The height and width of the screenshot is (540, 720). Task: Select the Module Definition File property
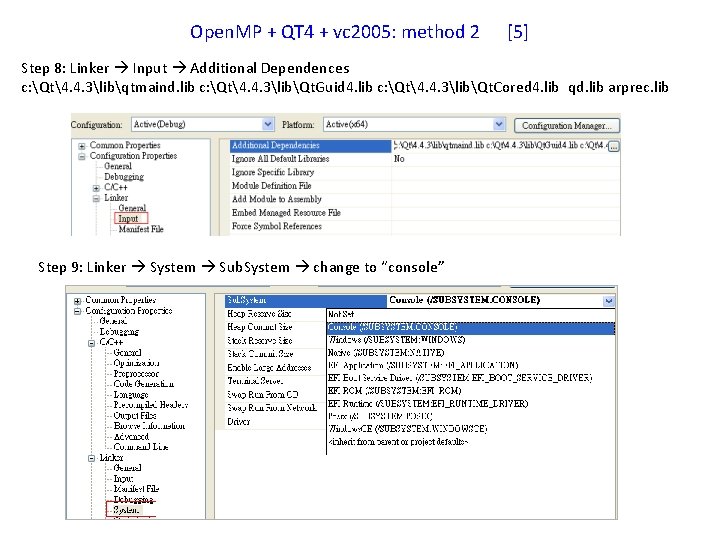tap(310, 186)
